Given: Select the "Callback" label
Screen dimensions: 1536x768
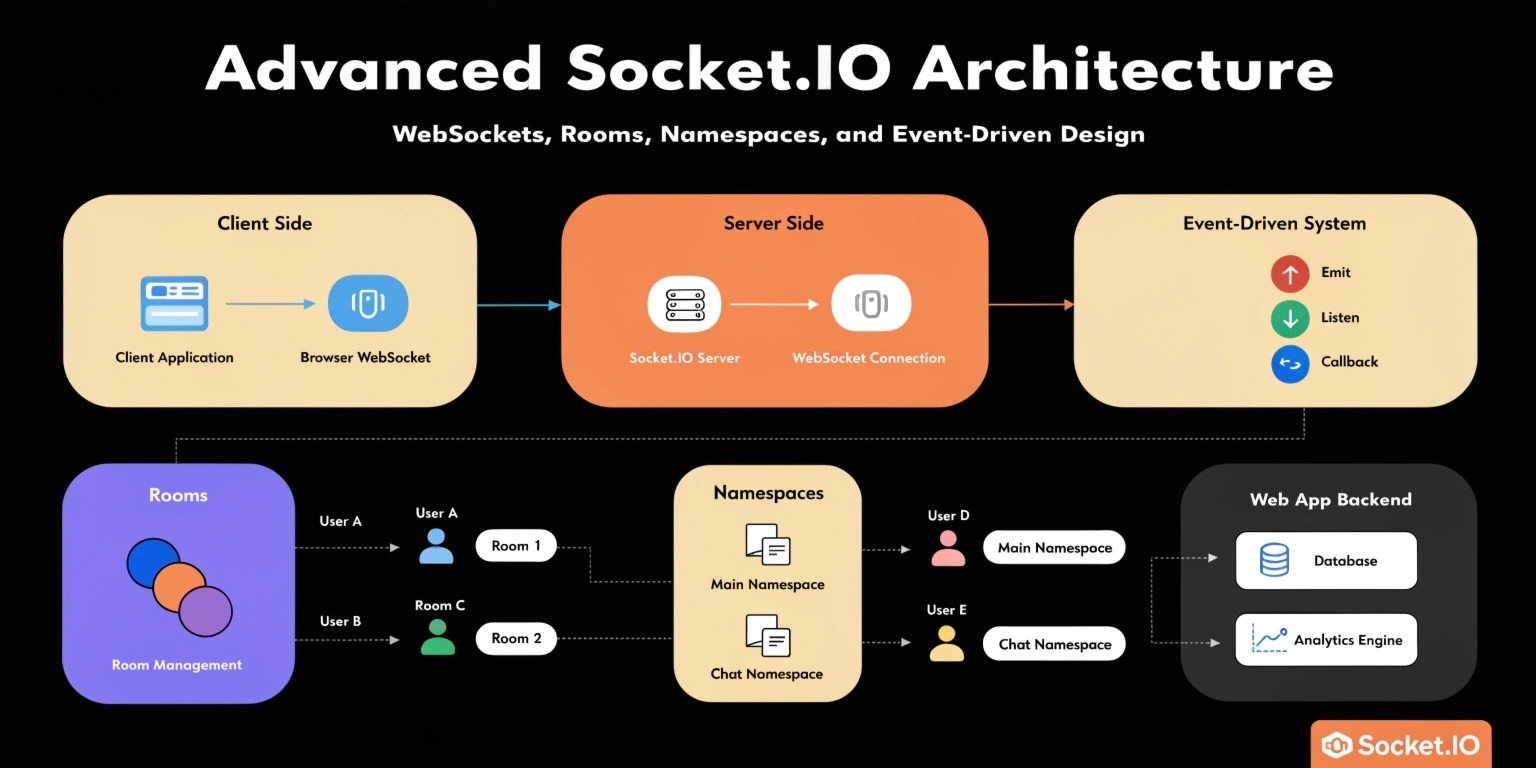Looking at the screenshot, I should coord(1350,362).
